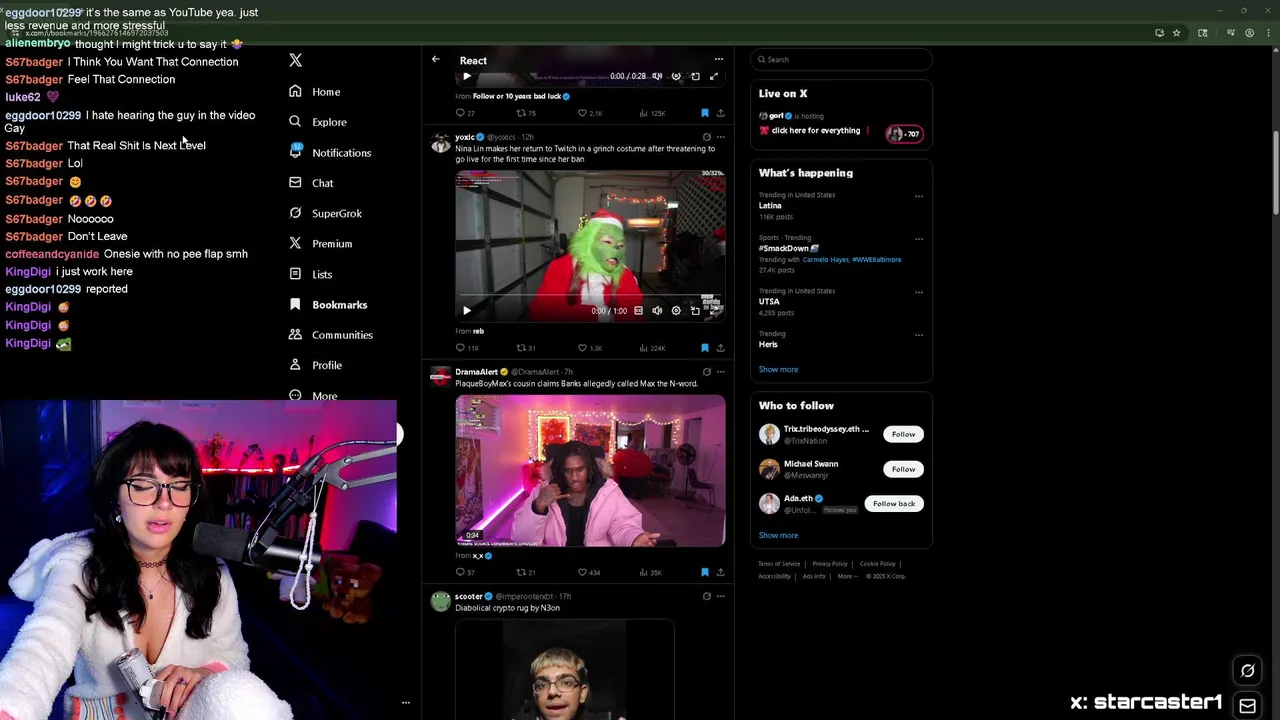Screen dimensions: 1280x720
Task: Follow Trix.tribeodyssey.eth
Action: 903,434
